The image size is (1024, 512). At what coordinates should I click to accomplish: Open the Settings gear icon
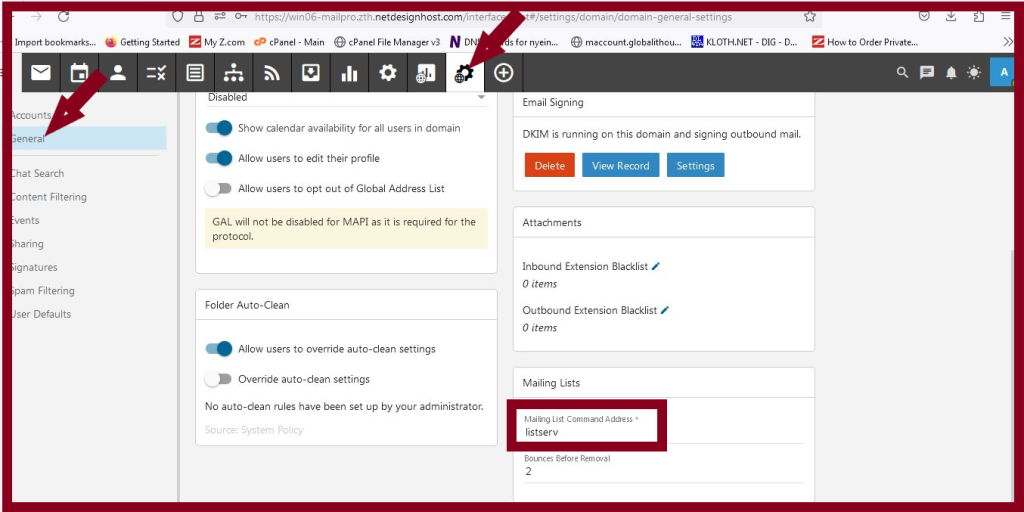pos(388,73)
